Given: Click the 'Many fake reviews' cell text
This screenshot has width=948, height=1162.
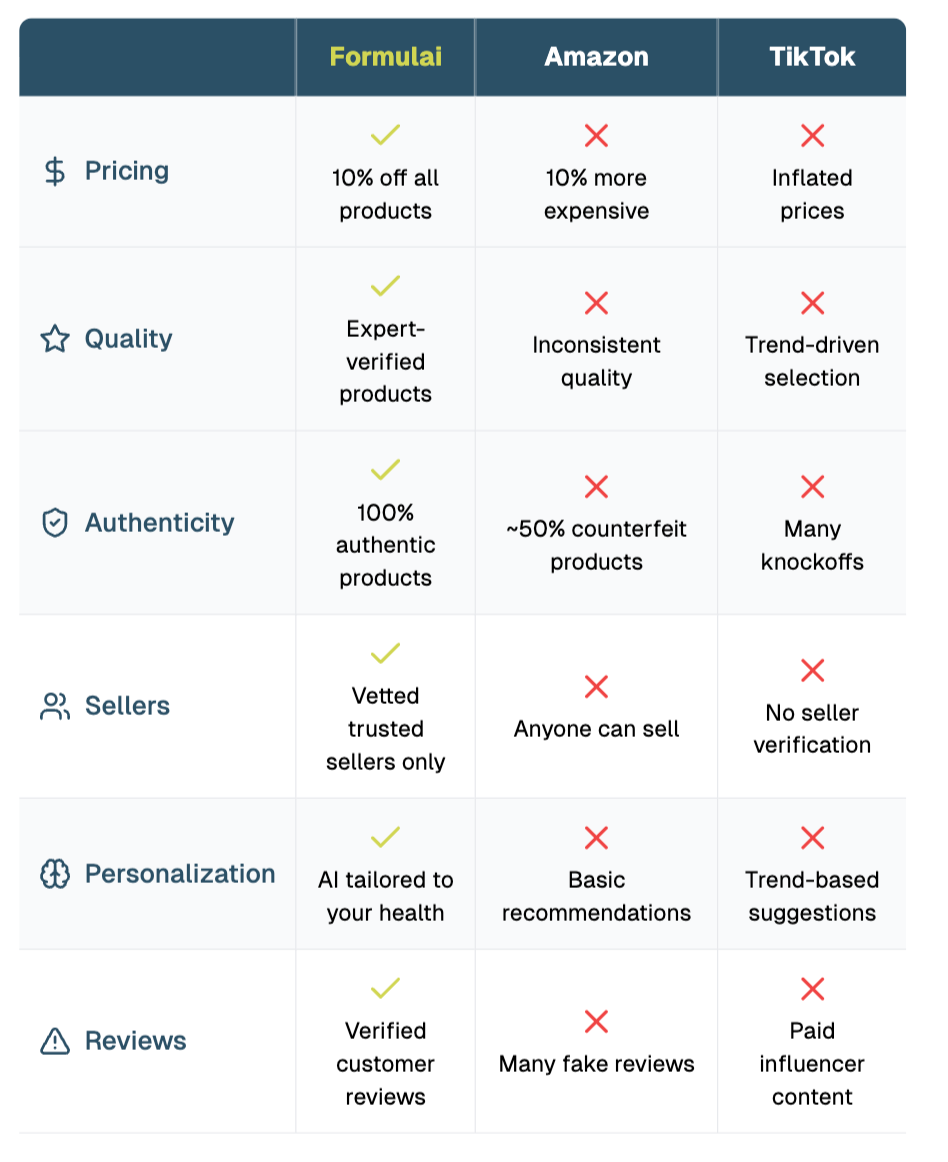Looking at the screenshot, I should tap(597, 1064).
